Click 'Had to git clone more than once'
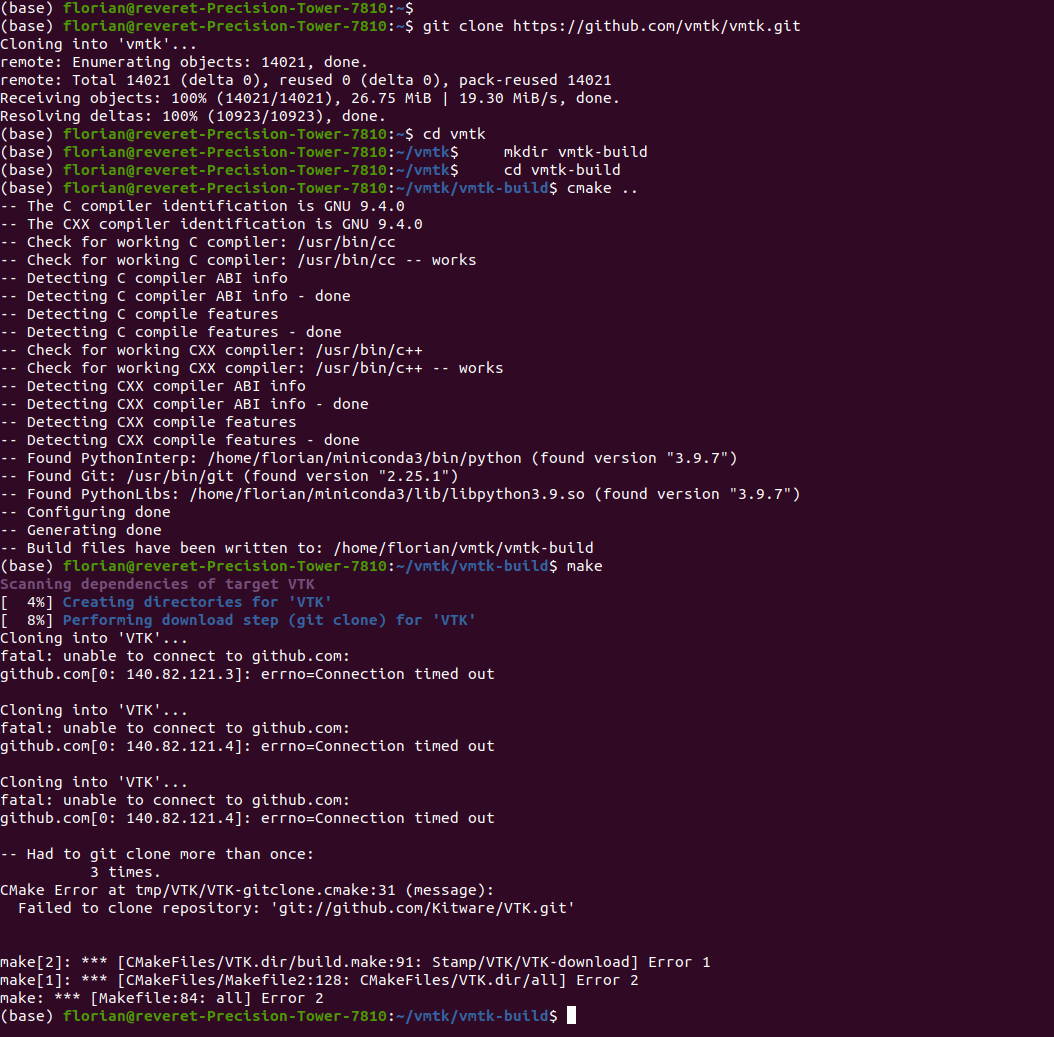 click(x=157, y=854)
